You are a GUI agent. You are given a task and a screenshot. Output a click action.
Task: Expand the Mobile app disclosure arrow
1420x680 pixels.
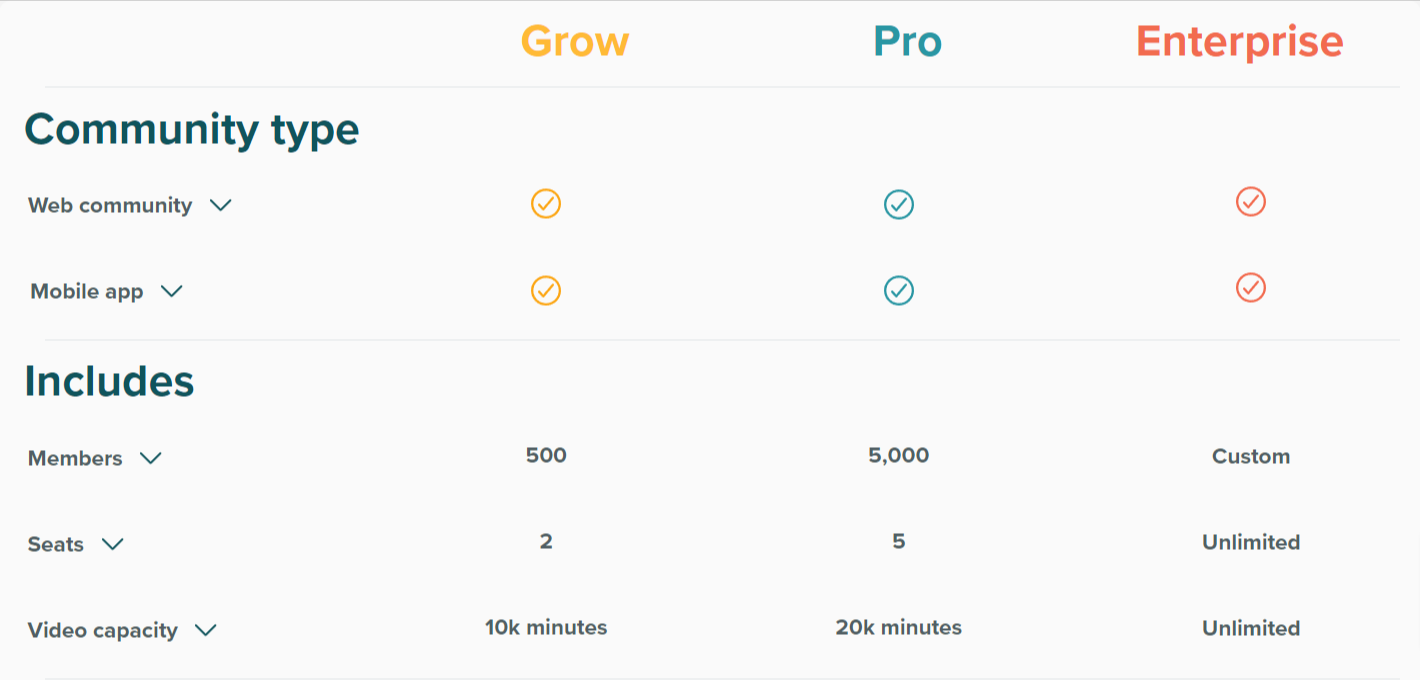point(171,292)
